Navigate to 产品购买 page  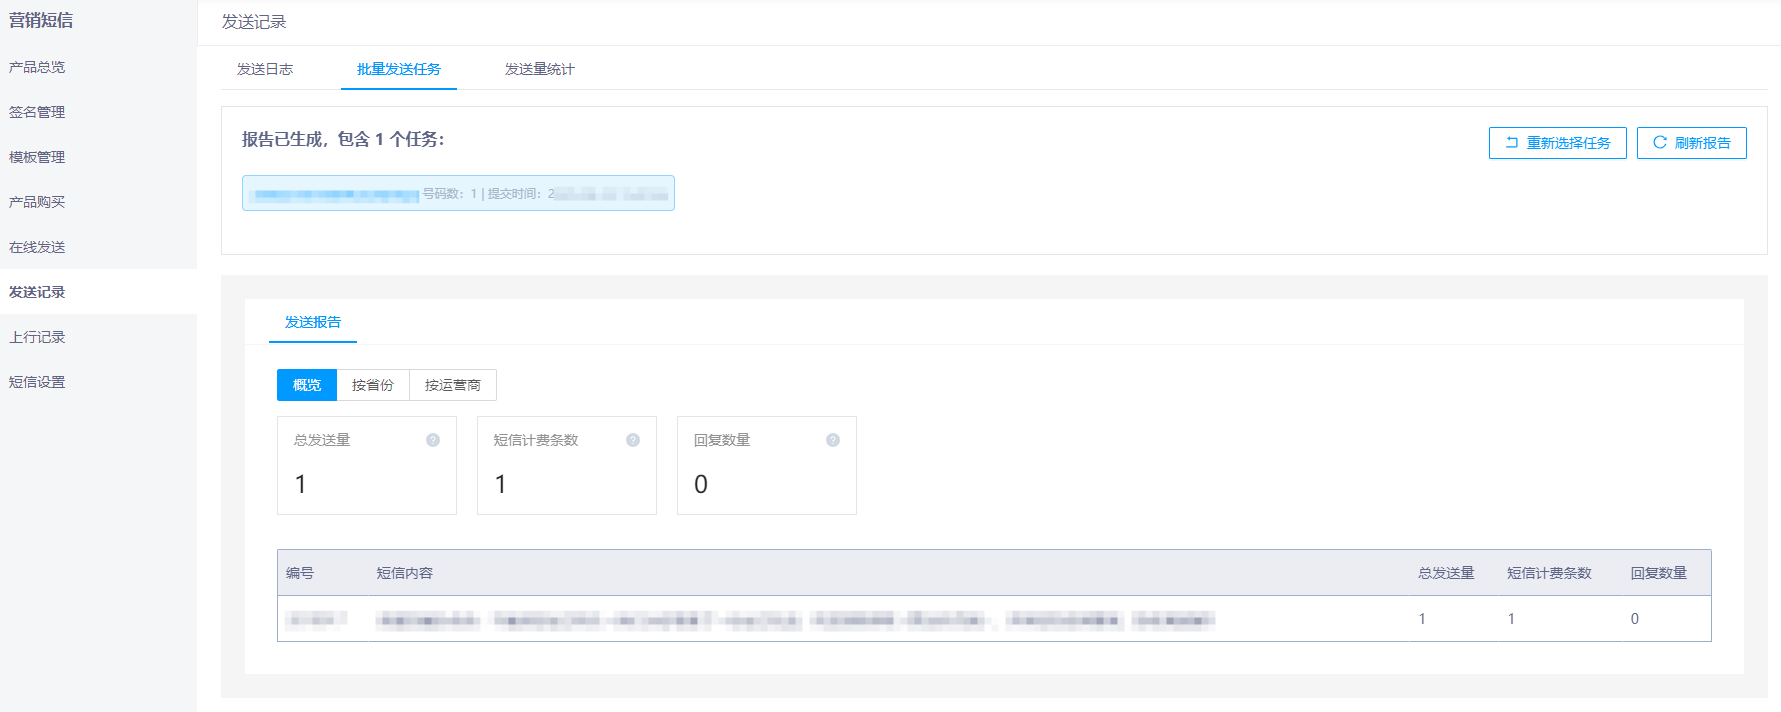tap(37, 202)
